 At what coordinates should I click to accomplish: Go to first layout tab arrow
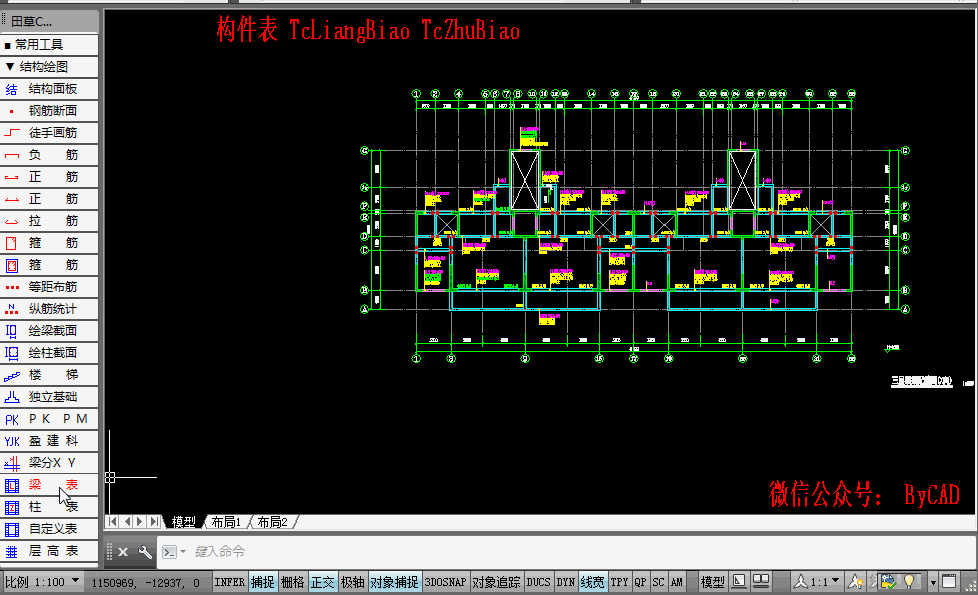coord(113,521)
